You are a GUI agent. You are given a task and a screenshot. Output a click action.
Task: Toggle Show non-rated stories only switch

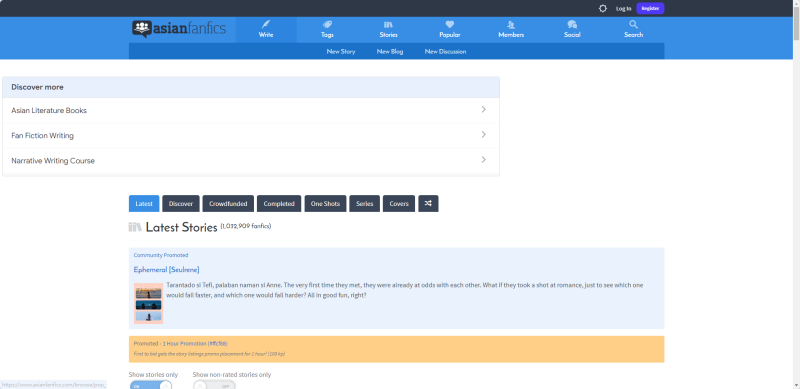pyautogui.click(x=214, y=385)
